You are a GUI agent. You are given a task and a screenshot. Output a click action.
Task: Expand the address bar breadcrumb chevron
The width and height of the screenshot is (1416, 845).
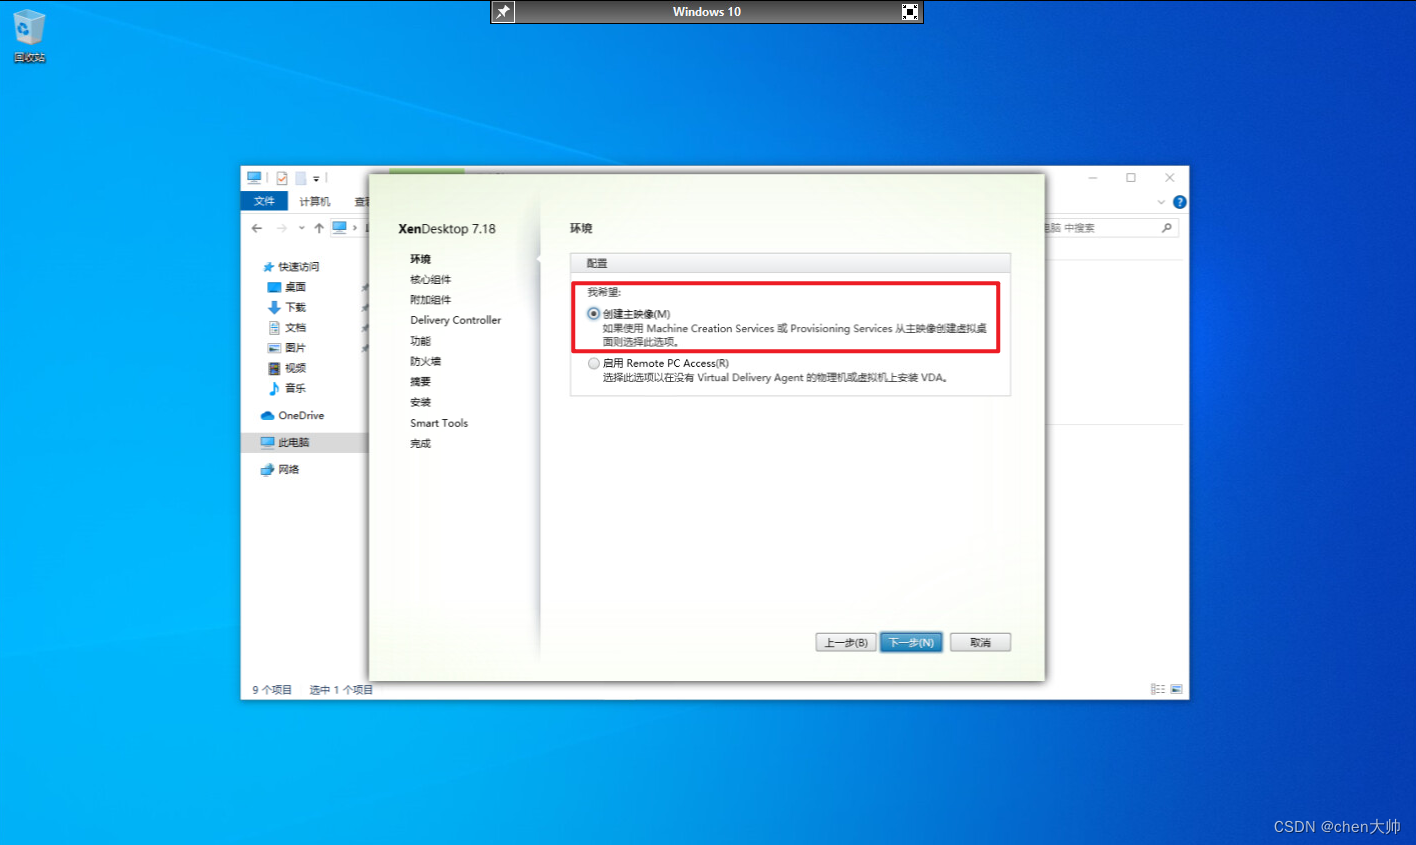pyautogui.click(x=355, y=228)
